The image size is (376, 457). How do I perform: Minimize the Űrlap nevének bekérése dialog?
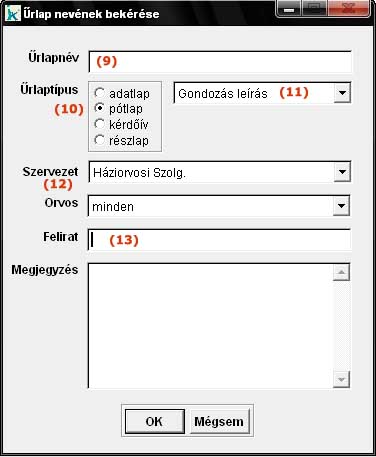pyautogui.click(x=289, y=9)
